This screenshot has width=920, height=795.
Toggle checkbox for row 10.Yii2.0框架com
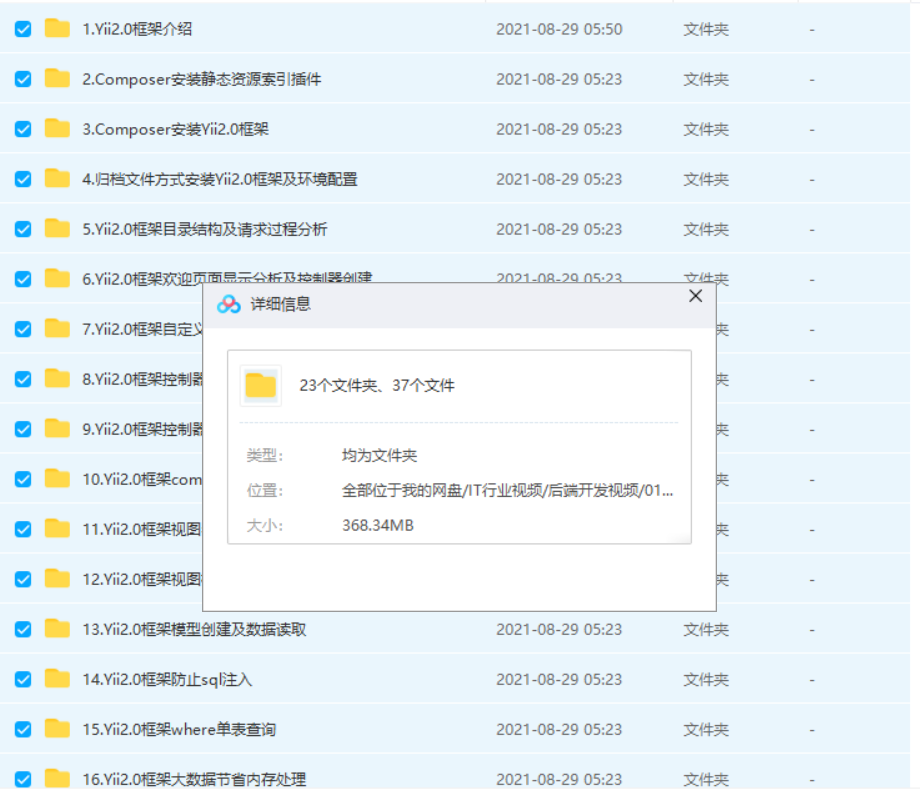(23, 479)
